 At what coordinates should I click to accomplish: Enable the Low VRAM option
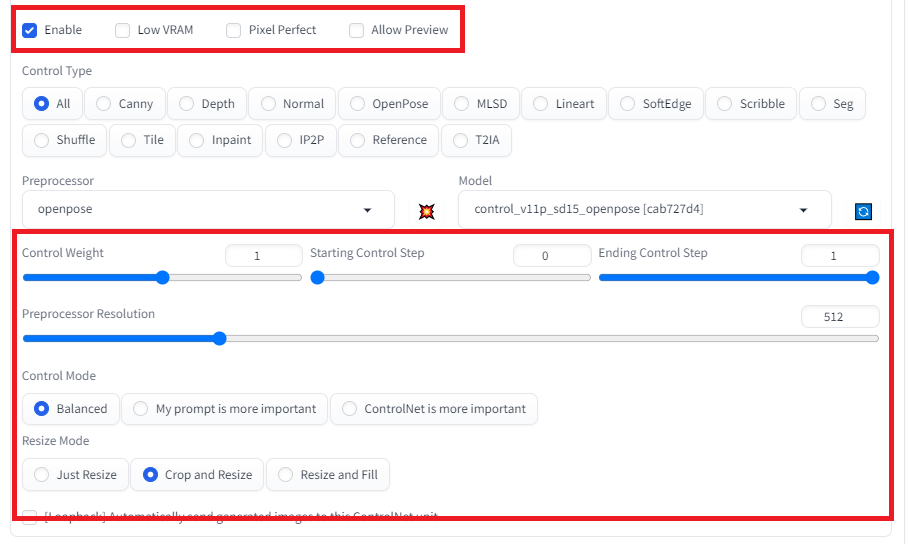(123, 30)
